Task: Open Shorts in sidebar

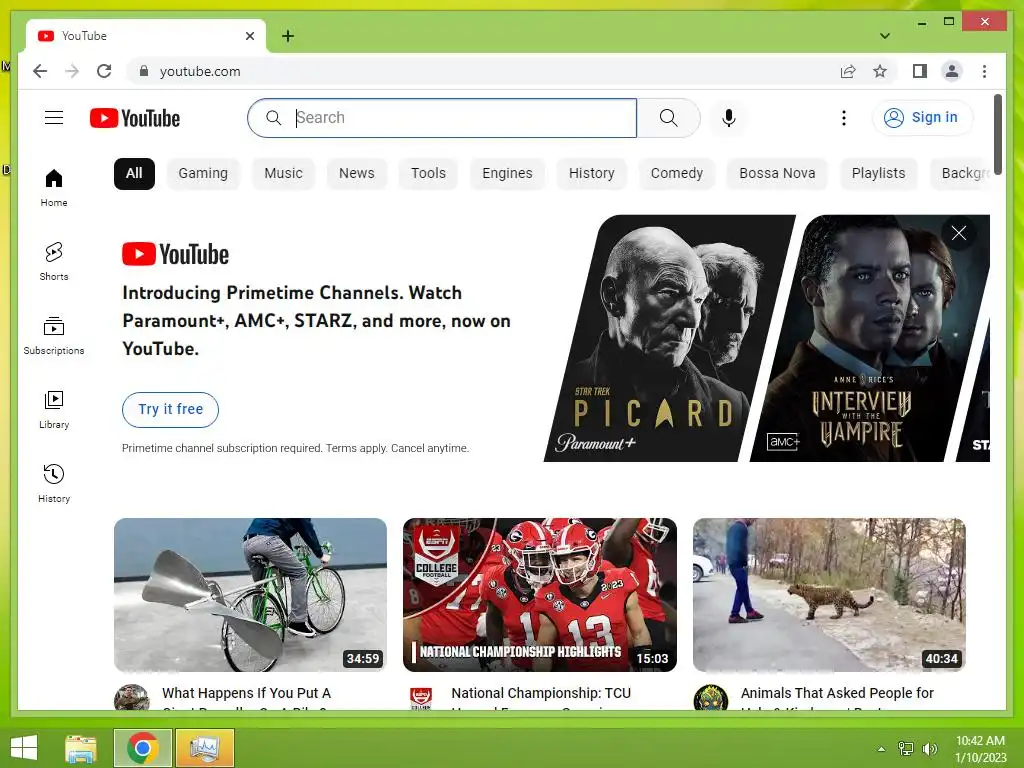Action: point(54,262)
